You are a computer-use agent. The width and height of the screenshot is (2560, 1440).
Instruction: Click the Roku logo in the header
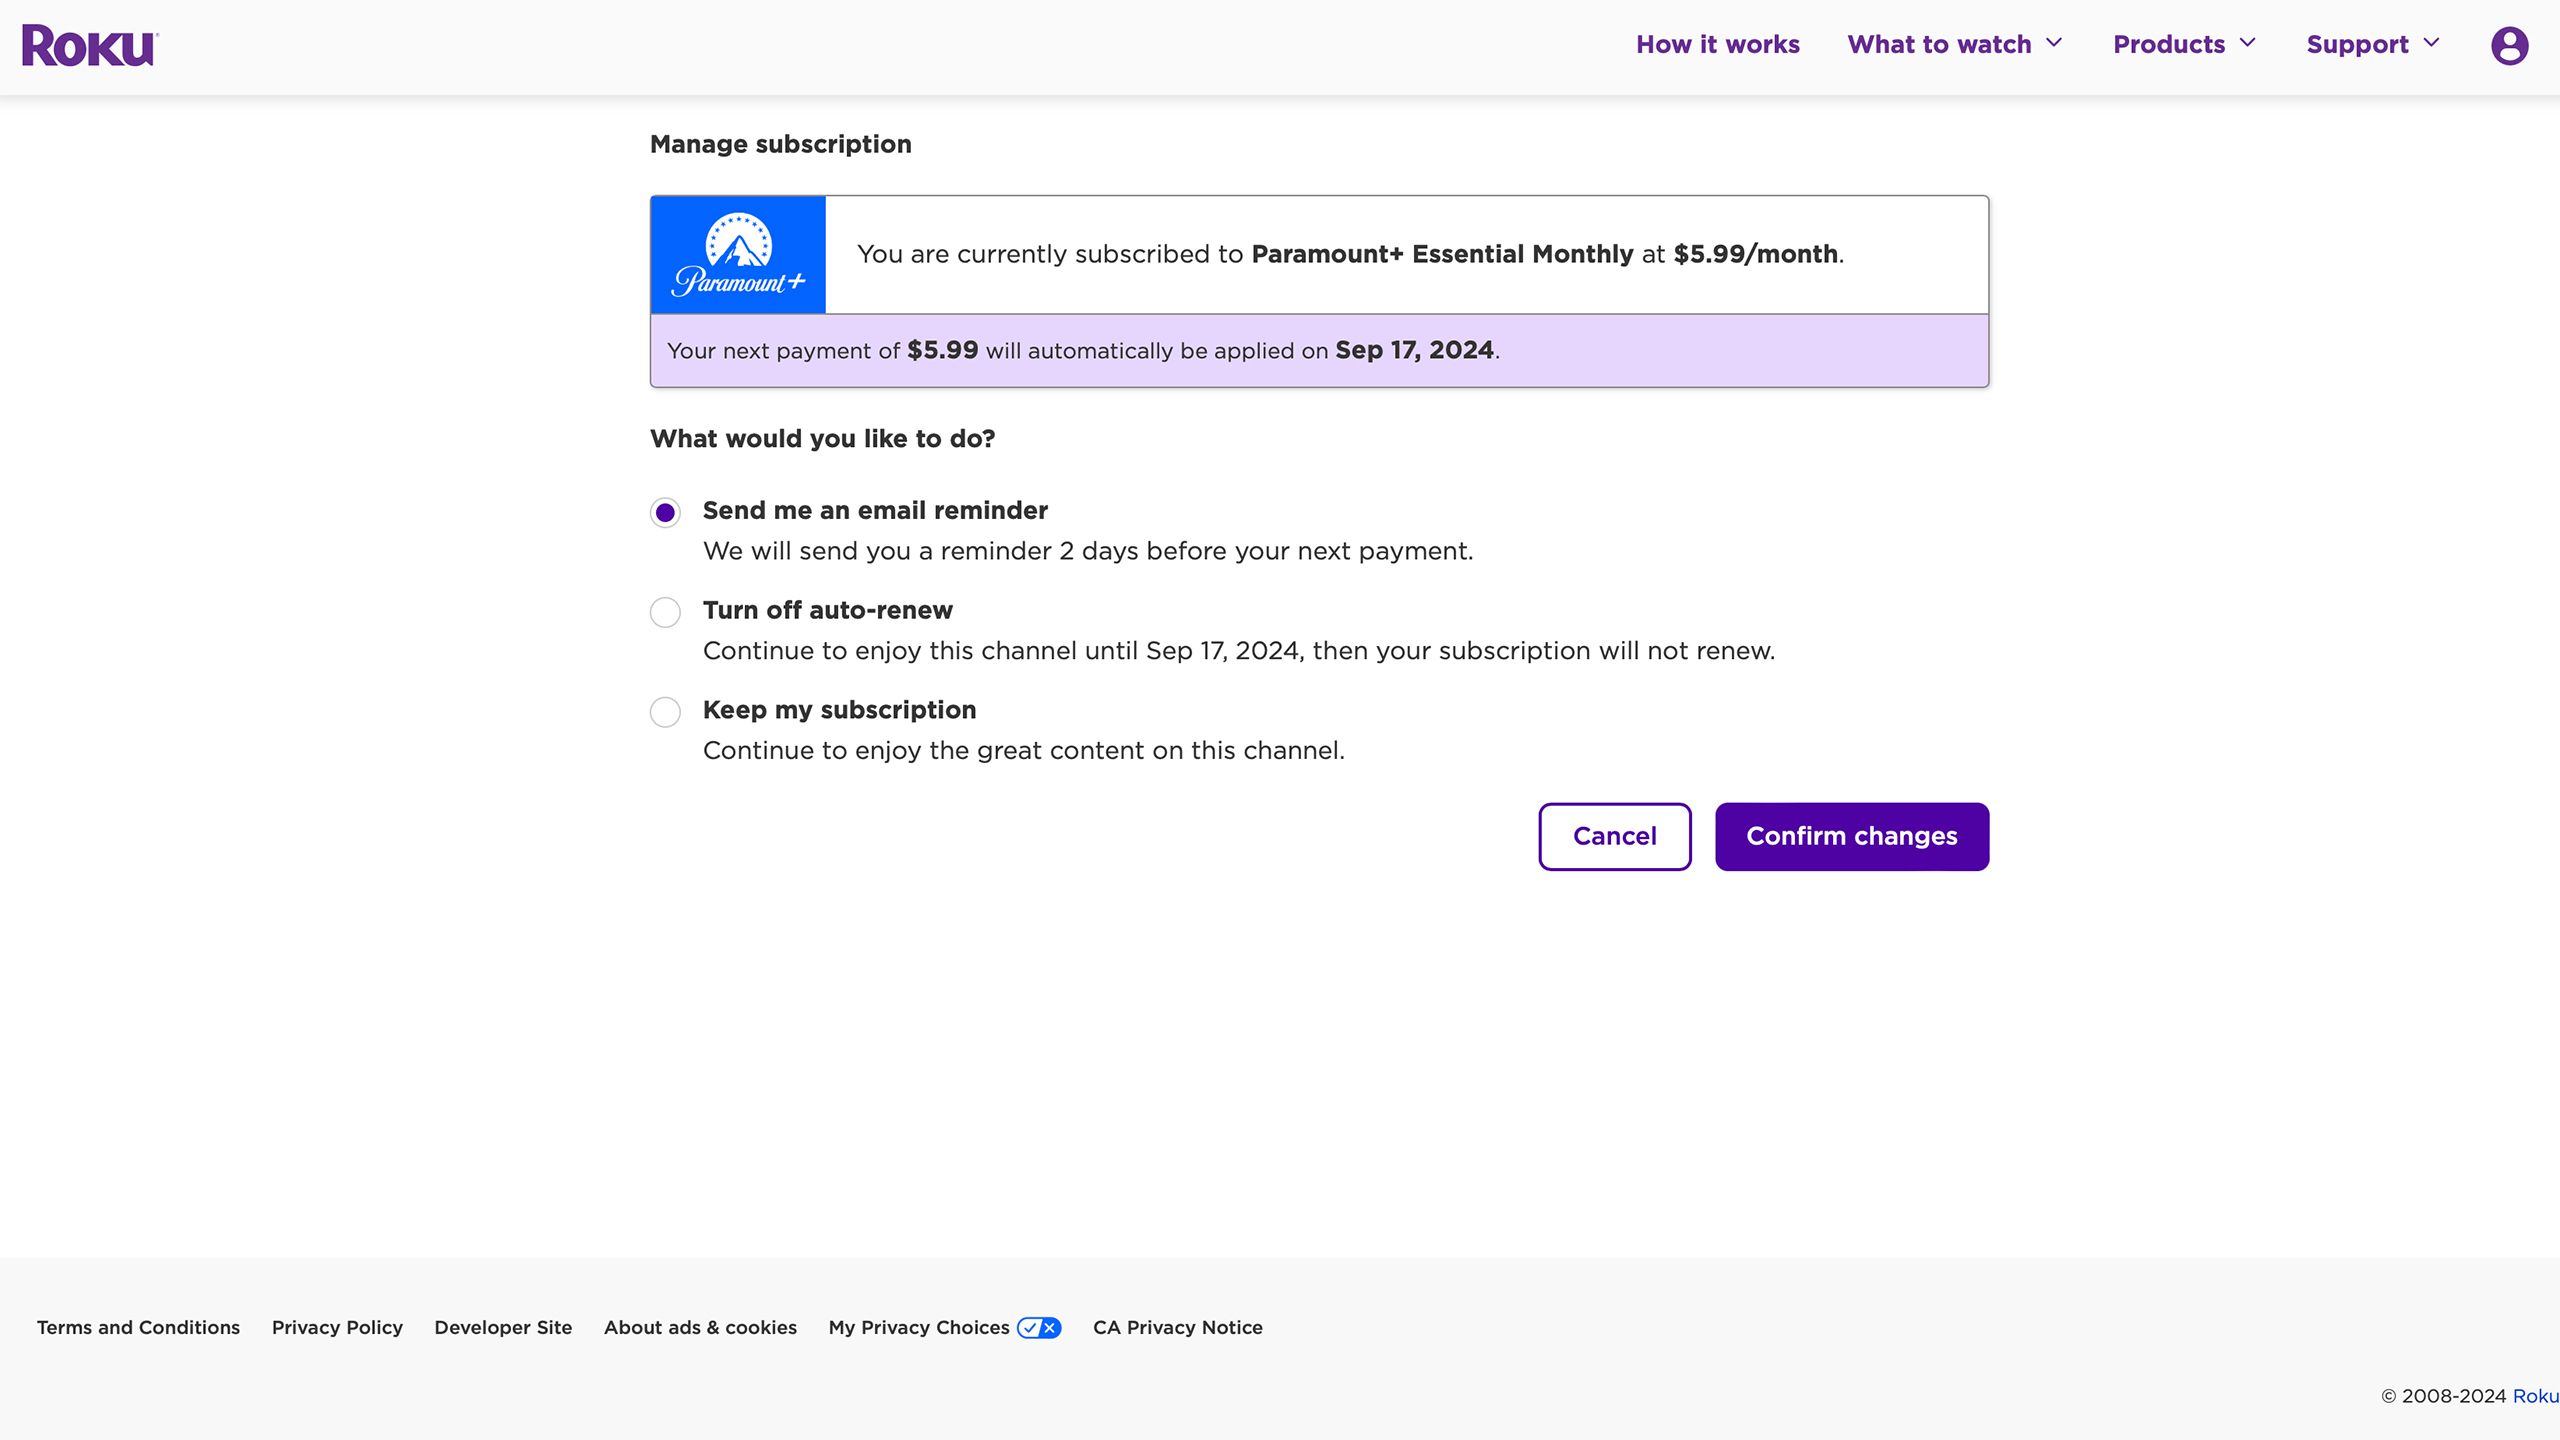coord(89,44)
